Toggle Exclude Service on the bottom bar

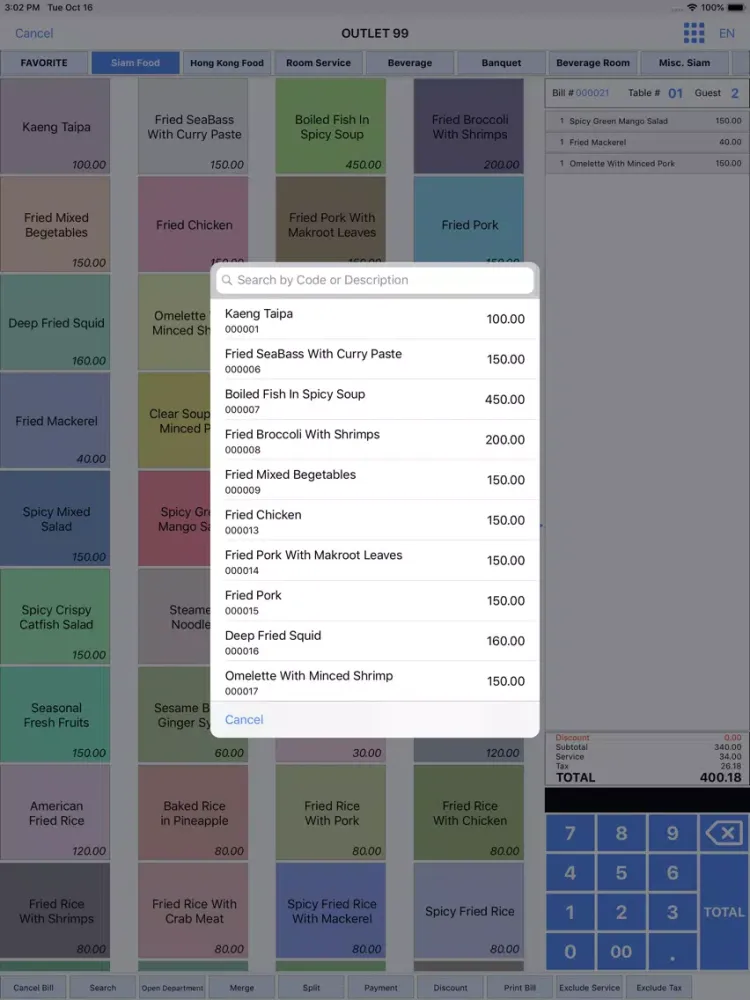pos(590,988)
